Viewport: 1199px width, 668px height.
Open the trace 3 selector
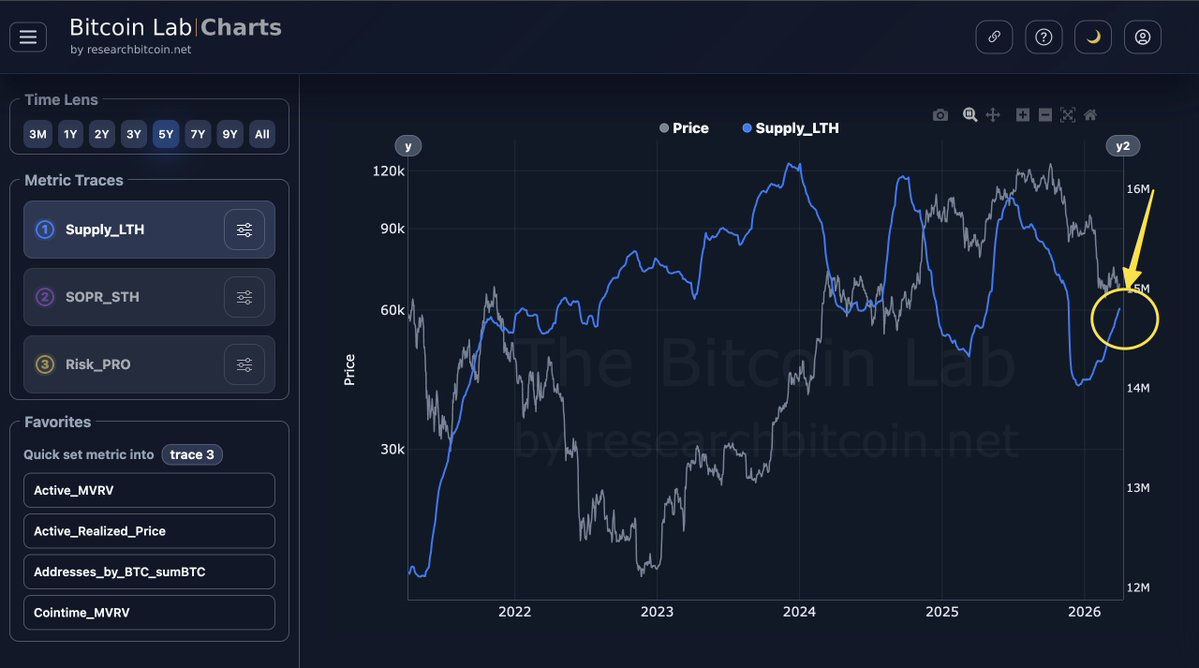192,454
